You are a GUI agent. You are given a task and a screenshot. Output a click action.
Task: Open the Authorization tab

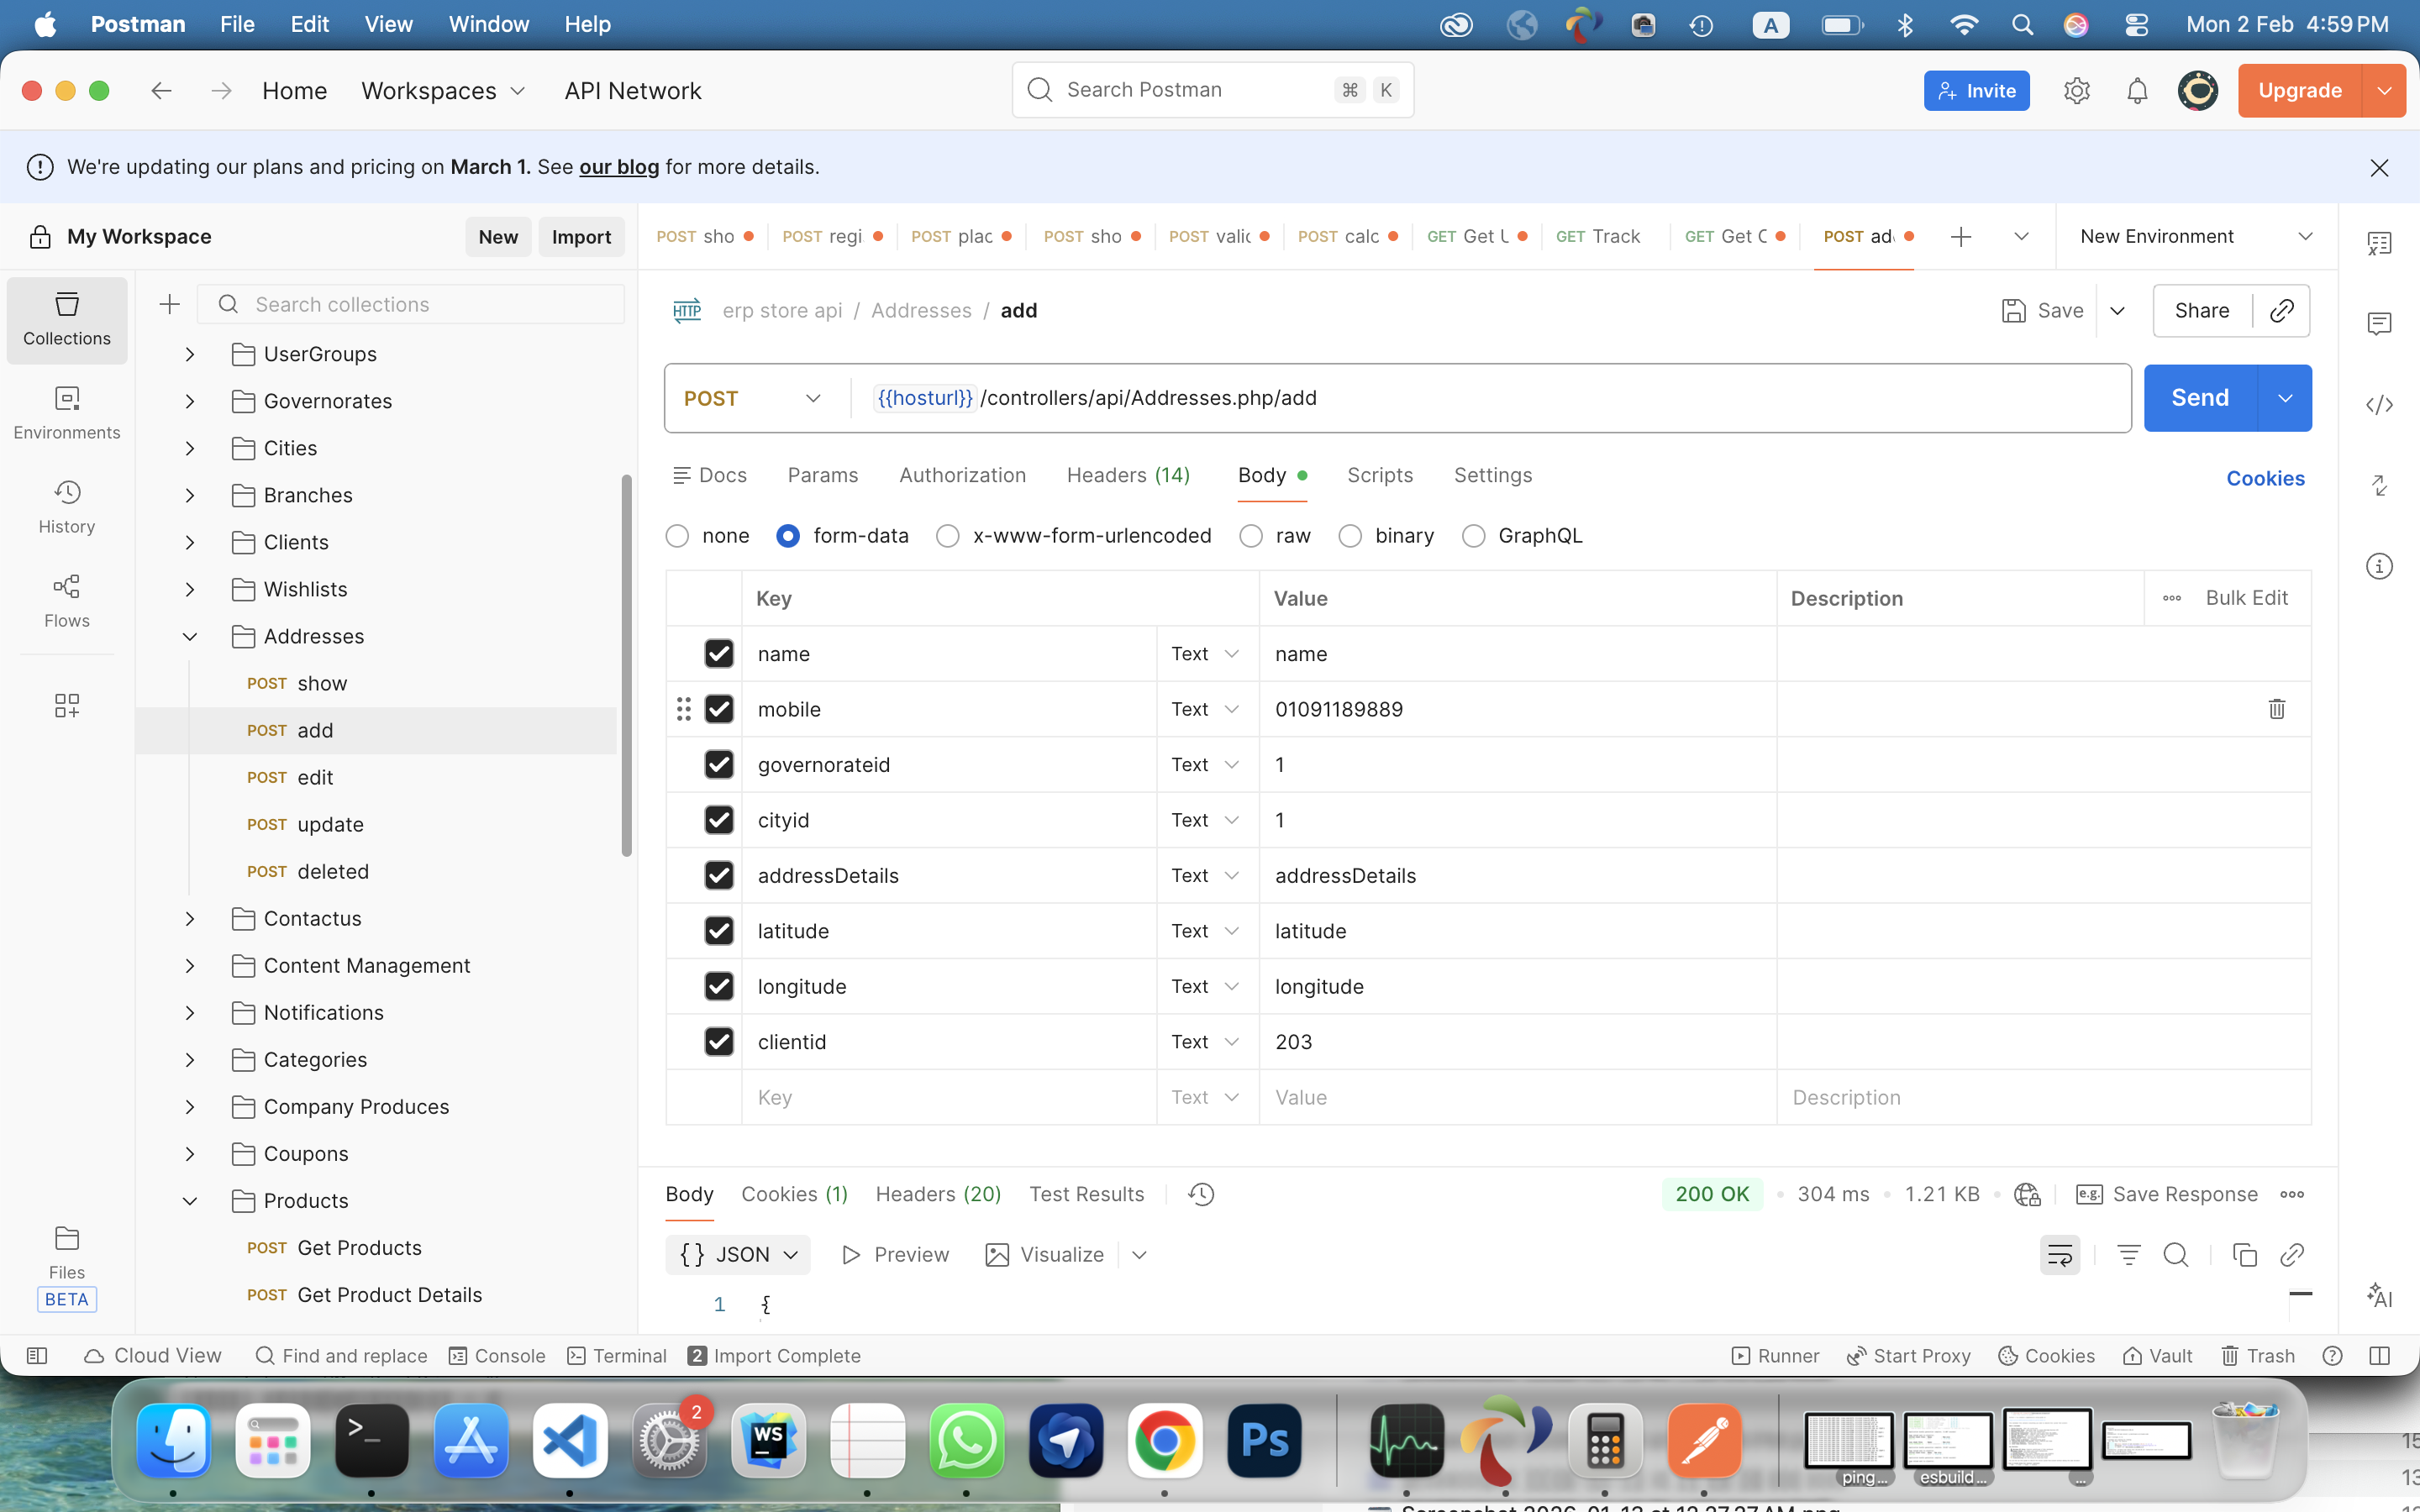(x=962, y=475)
